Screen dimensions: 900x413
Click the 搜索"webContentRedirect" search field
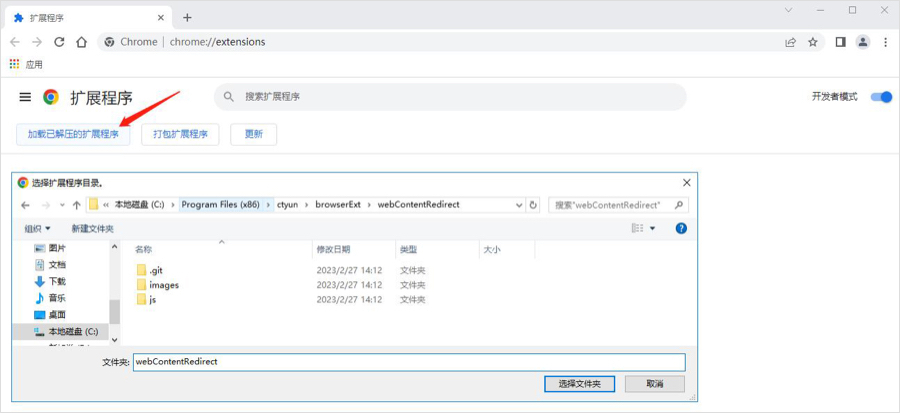pyautogui.click(x=618, y=205)
